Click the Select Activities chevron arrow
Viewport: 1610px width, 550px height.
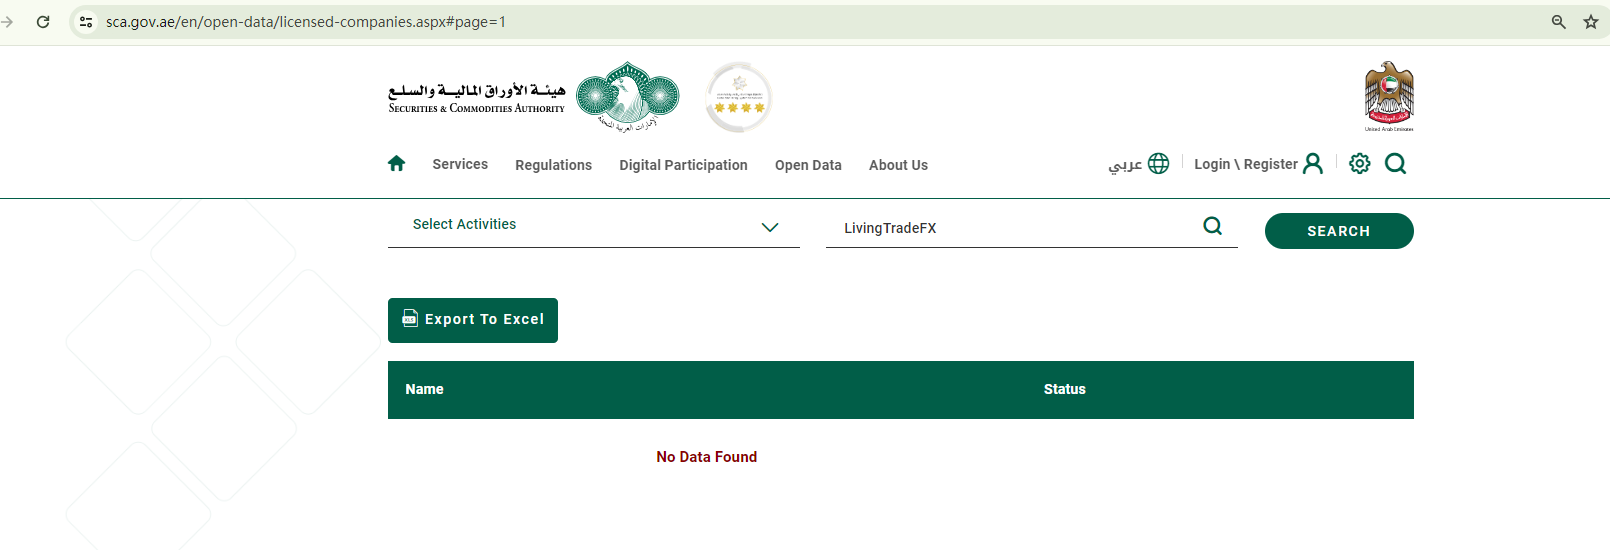pyautogui.click(x=770, y=227)
